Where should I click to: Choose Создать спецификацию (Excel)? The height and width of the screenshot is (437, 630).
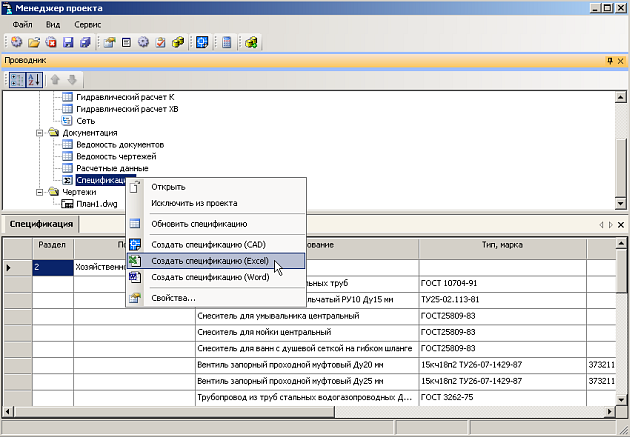point(216,261)
